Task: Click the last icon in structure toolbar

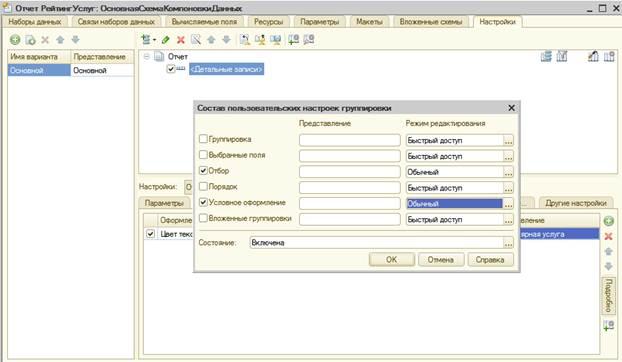Action: click(x=309, y=39)
